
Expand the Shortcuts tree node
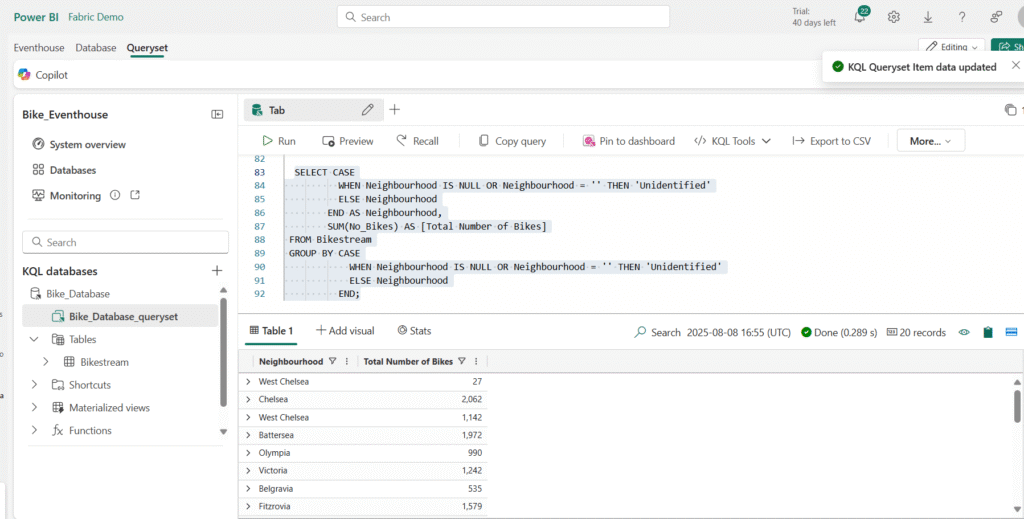pos(34,385)
